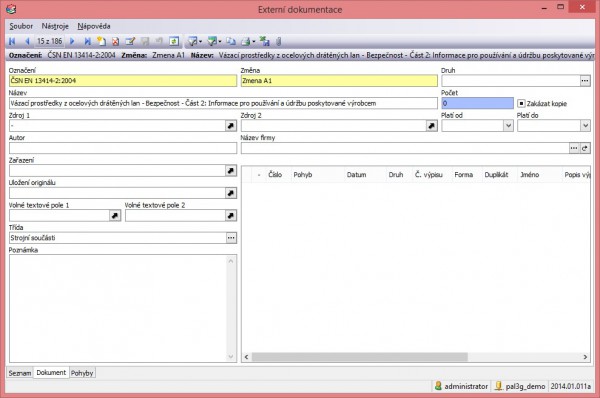This screenshot has height=398, width=600.
Task: Jump to the last record
Action: point(87,41)
